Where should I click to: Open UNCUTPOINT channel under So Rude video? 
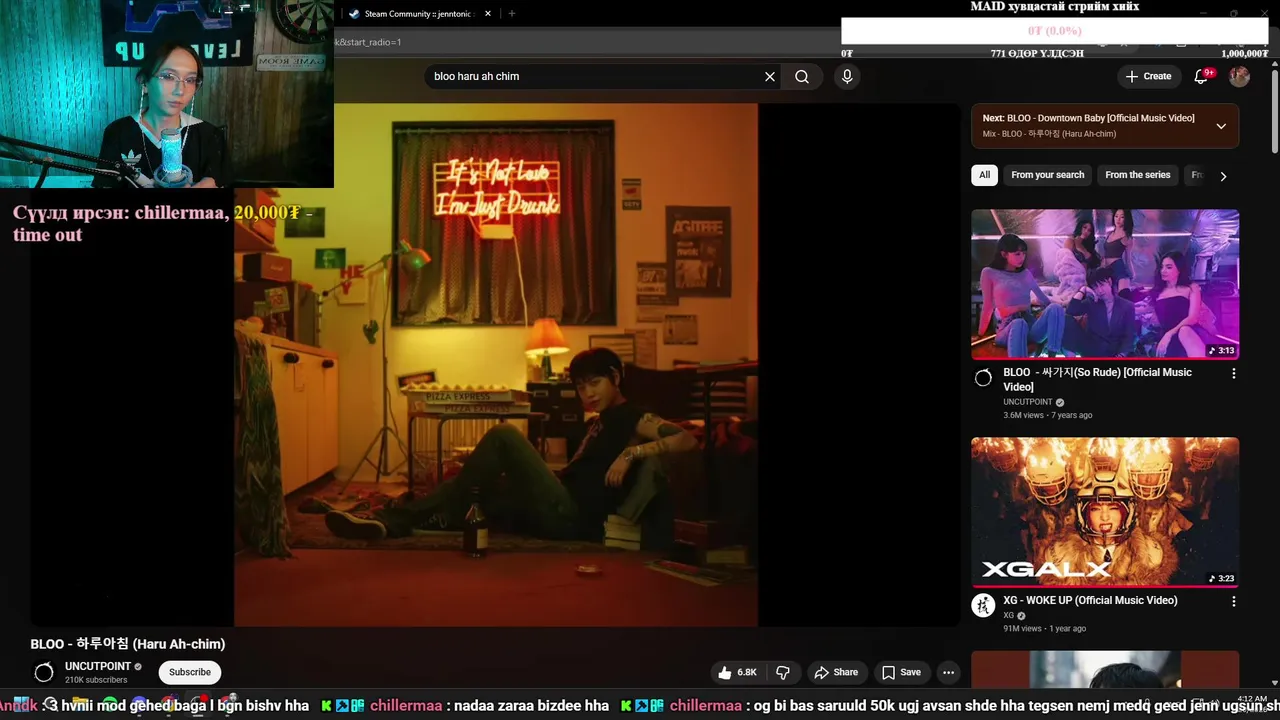1028,402
